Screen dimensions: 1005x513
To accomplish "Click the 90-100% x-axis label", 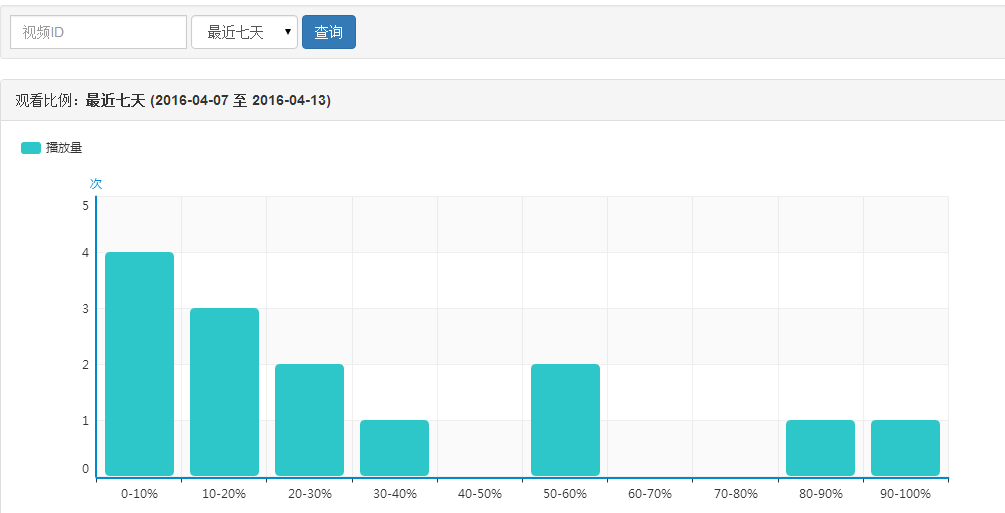I will [x=905, y=494].
